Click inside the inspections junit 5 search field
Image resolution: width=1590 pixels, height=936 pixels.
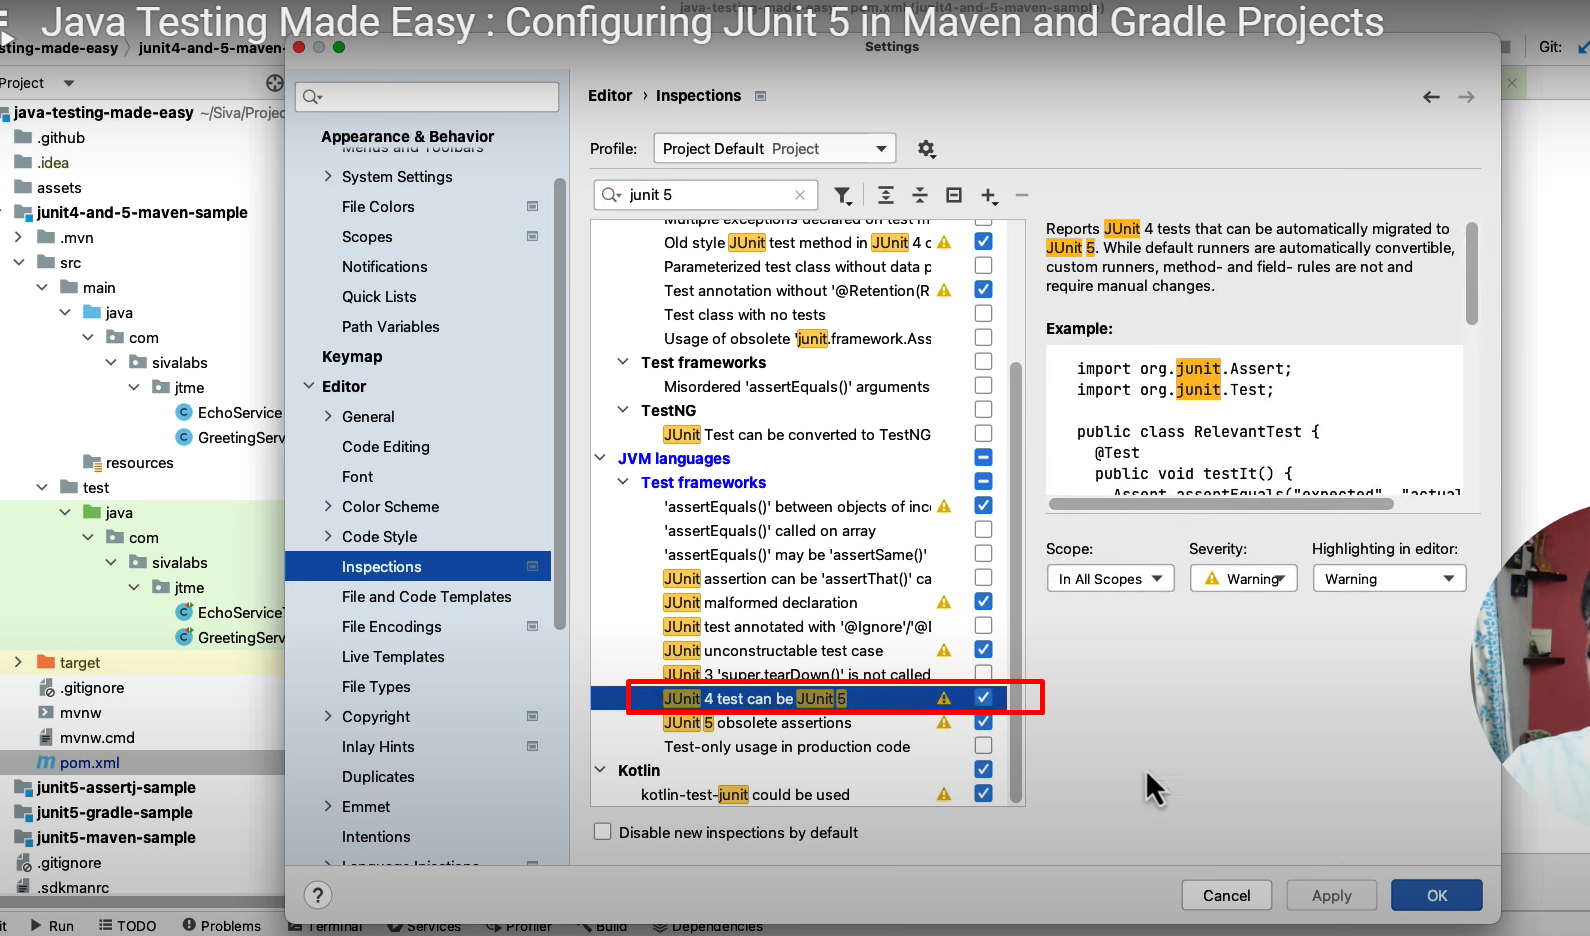pyautogui.click(x=706, y=195)
